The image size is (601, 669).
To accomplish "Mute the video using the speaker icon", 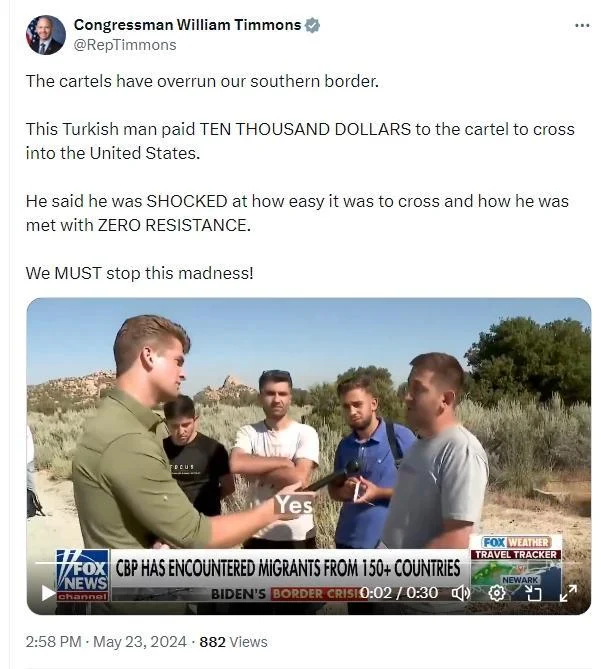I will point(460,593).
